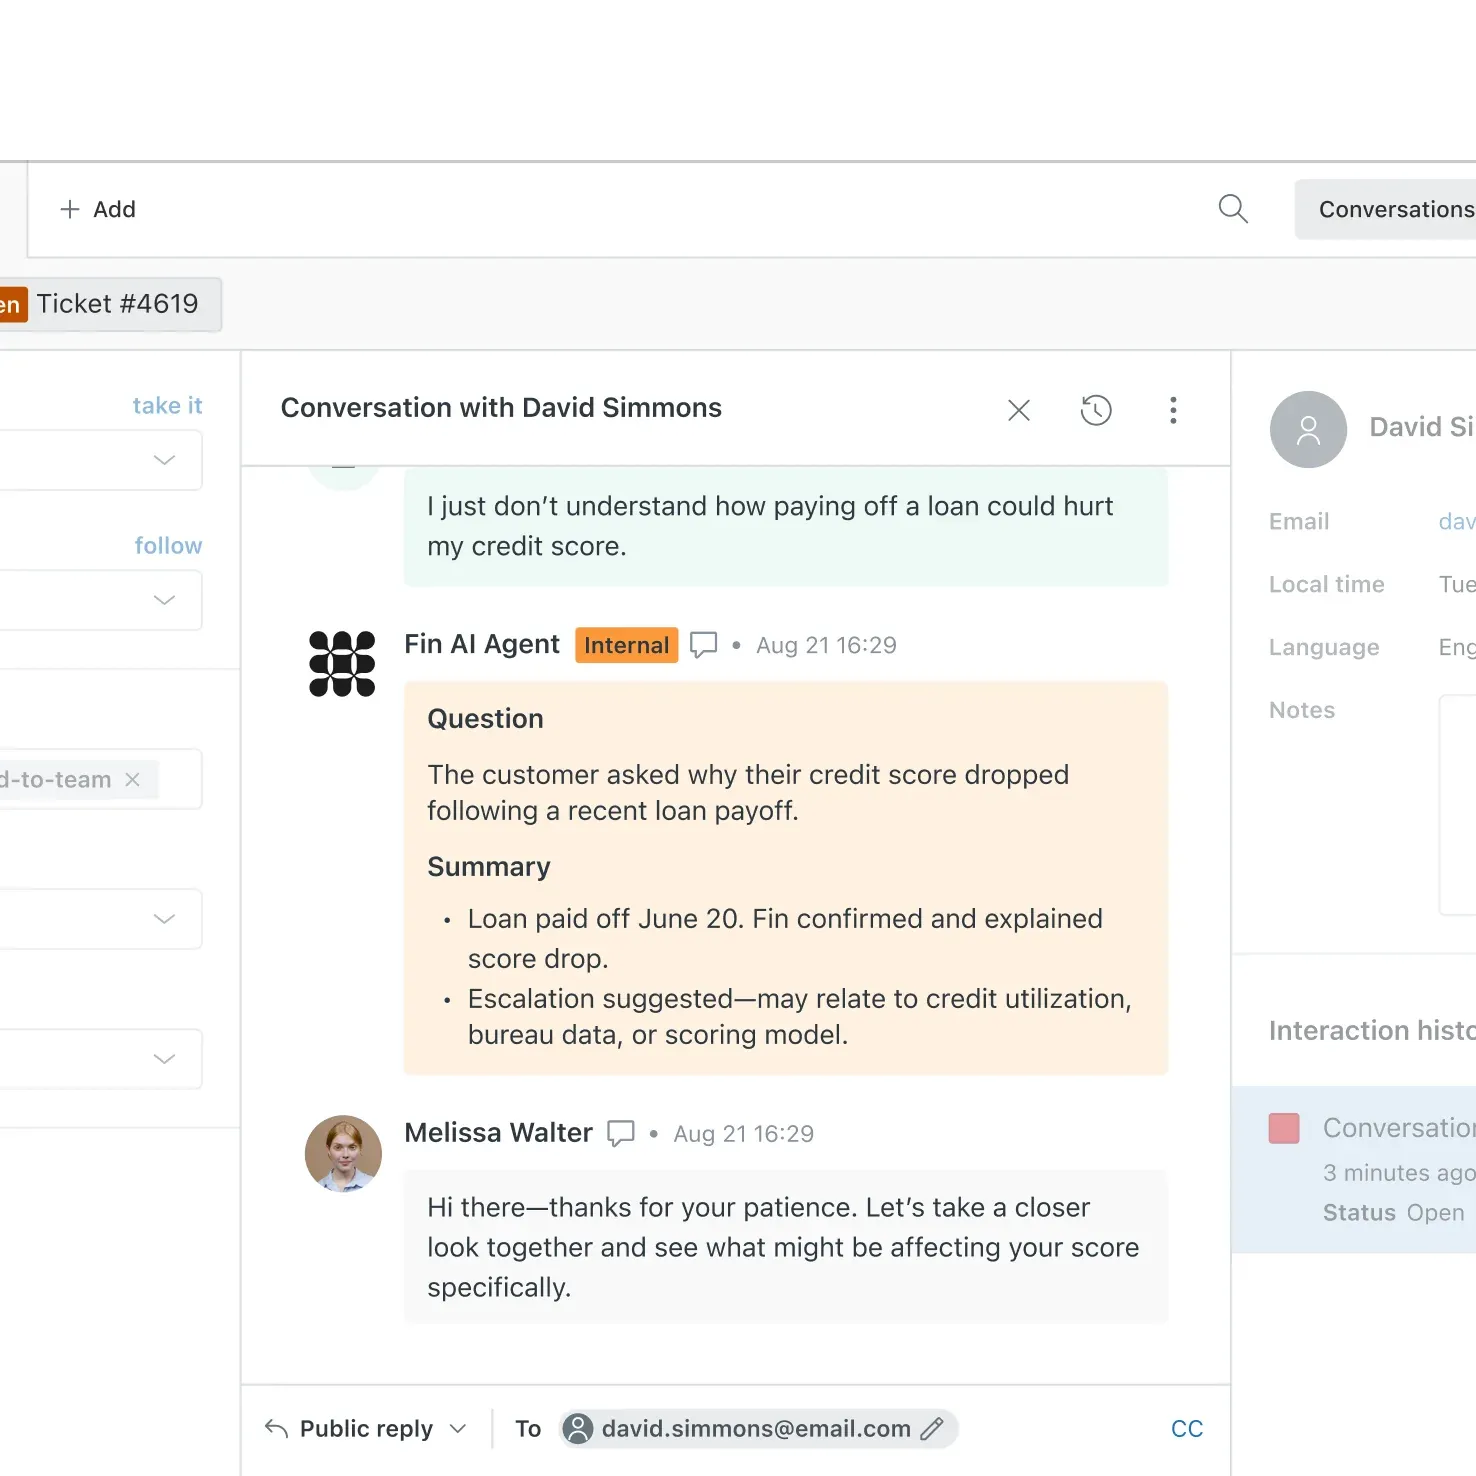Click the Fin AI Agent logo avatar
This screenshot has width=1476, height=1476.
pos(342,663)
